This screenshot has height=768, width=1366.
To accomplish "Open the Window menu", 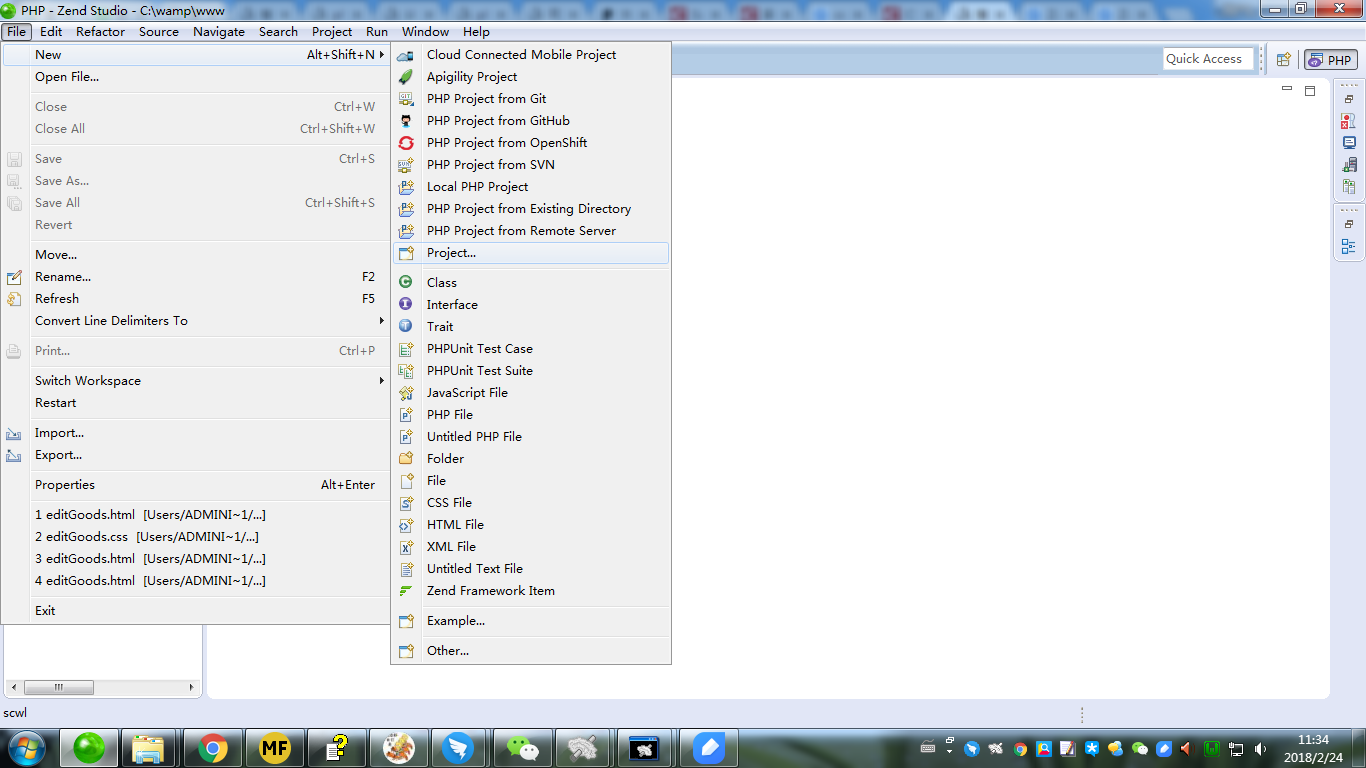I will coord(426,32).
